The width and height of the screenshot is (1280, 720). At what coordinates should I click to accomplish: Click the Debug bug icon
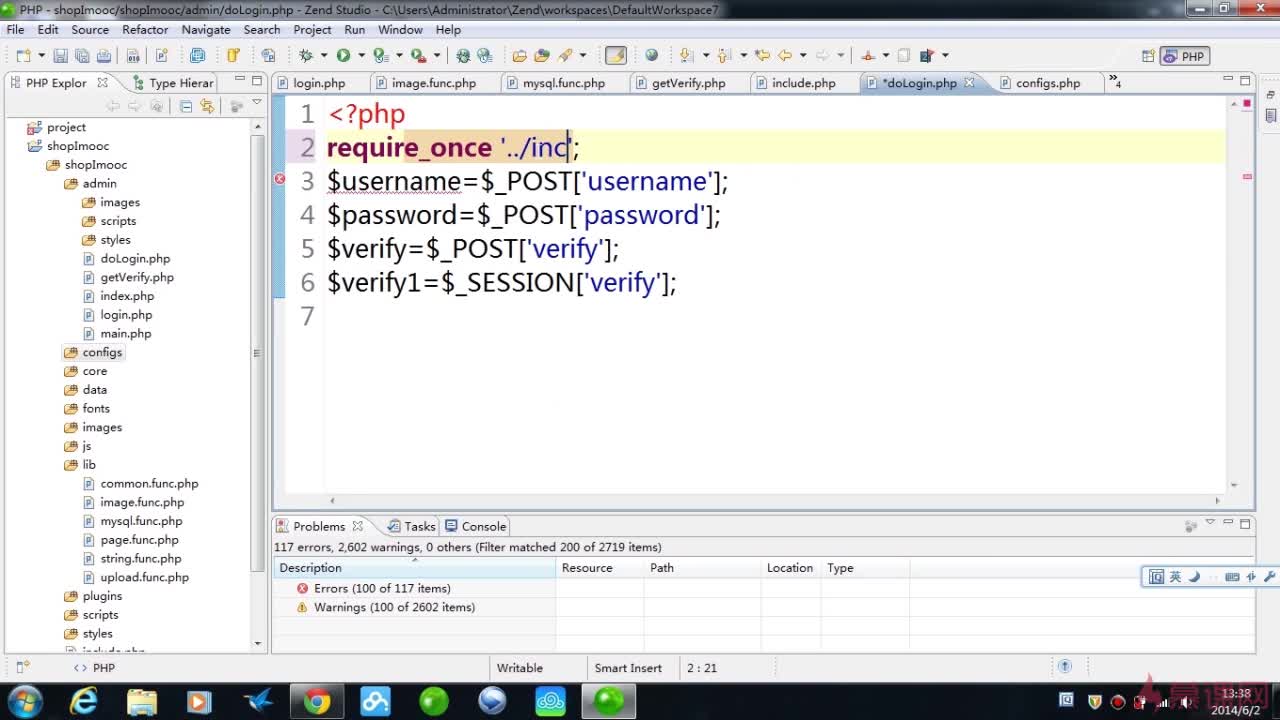pyautogui.click(x=306, y=56)
